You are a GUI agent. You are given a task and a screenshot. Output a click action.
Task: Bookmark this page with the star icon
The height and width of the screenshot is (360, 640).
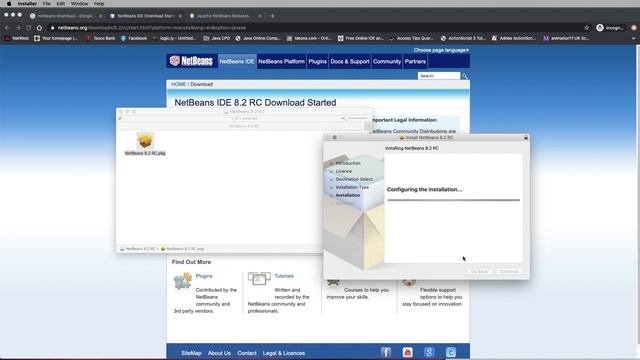point(587,28)
